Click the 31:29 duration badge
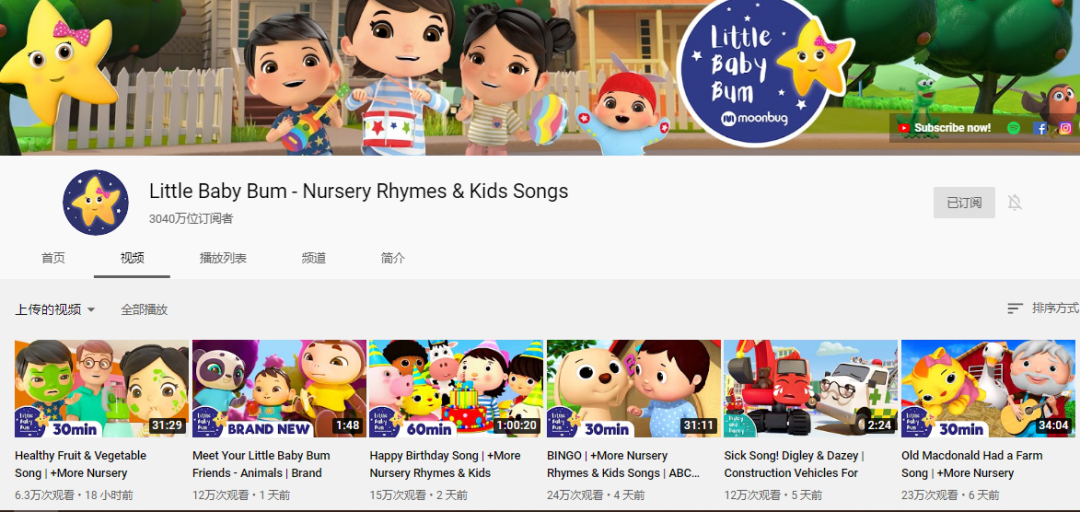1080x512 pixels. click(167, 425)
